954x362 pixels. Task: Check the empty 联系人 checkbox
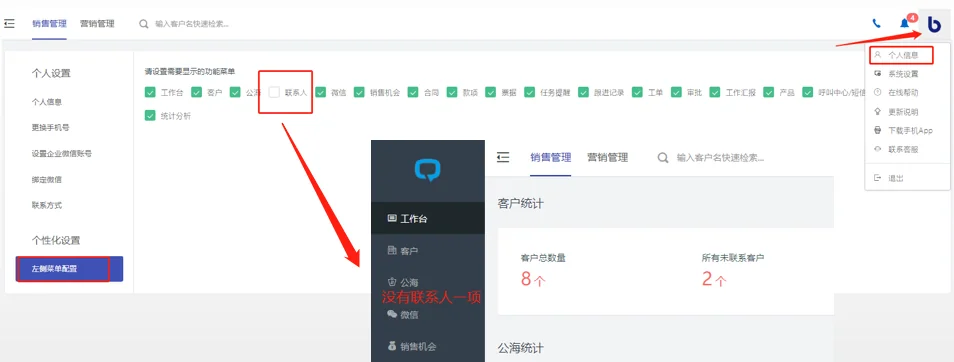[x=274, y=92]
